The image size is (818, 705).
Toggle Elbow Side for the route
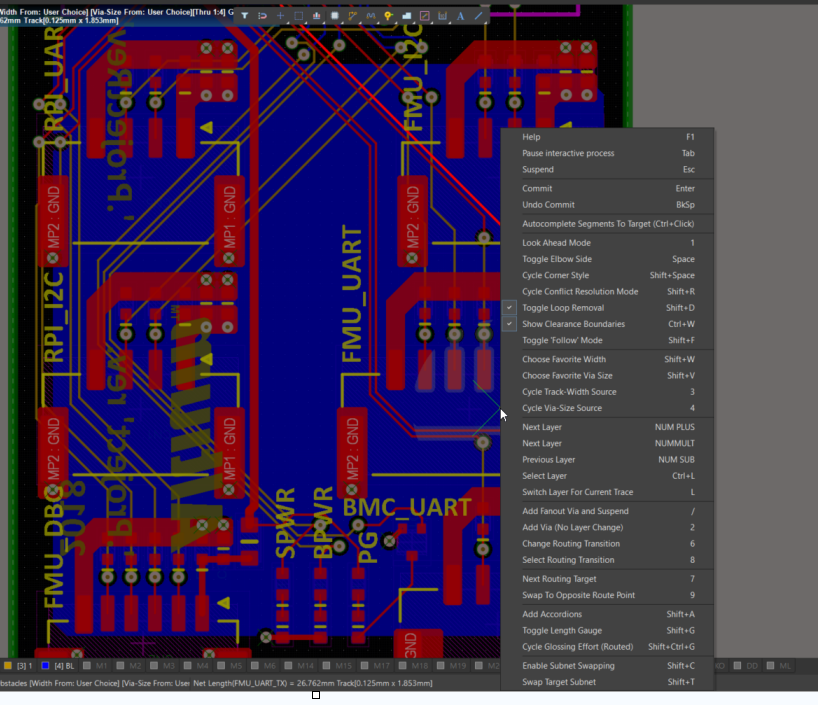[563, 259]
